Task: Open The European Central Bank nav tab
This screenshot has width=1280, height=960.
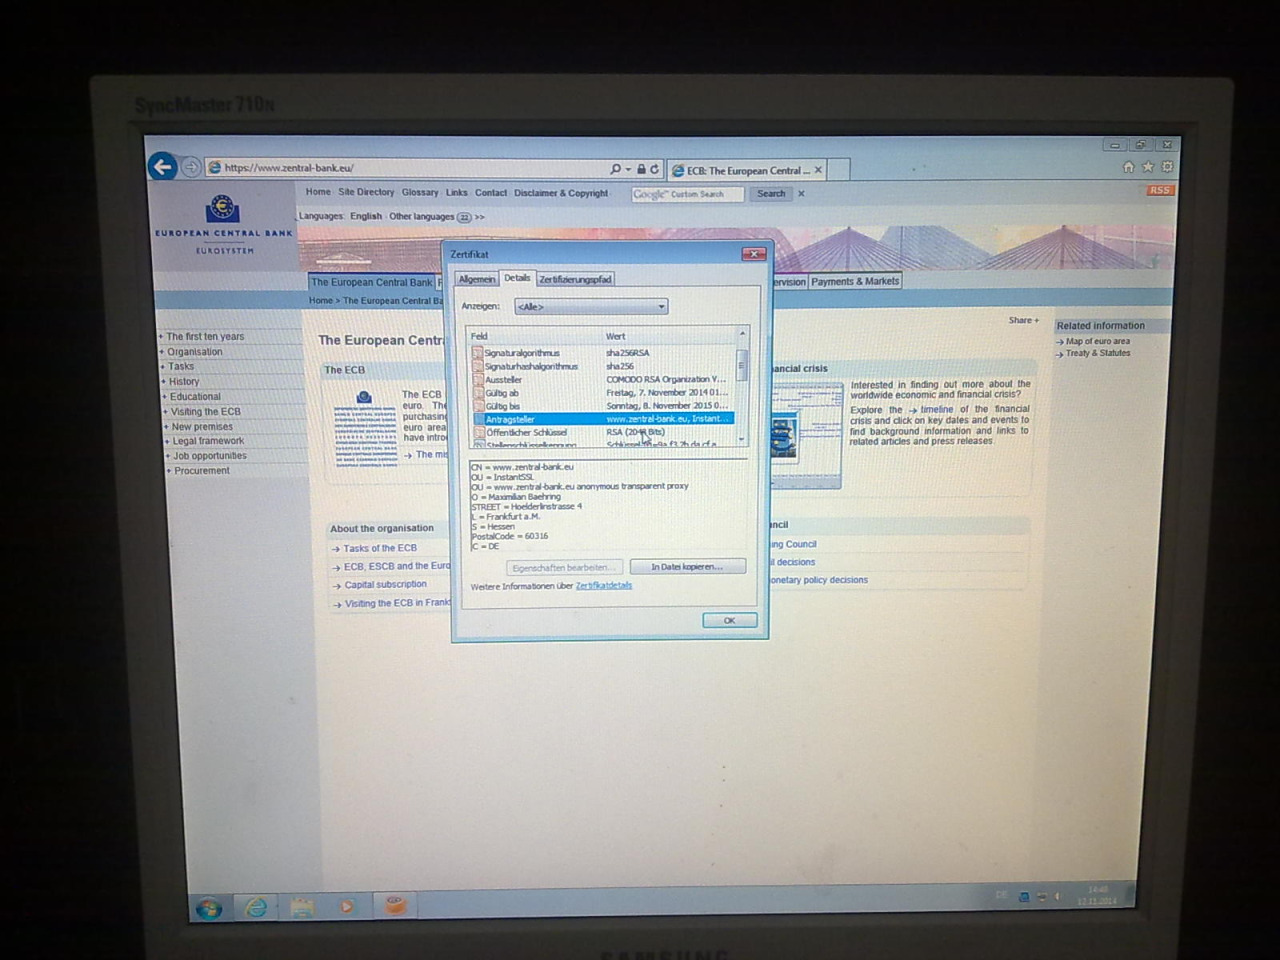Action: click(372, 282)
